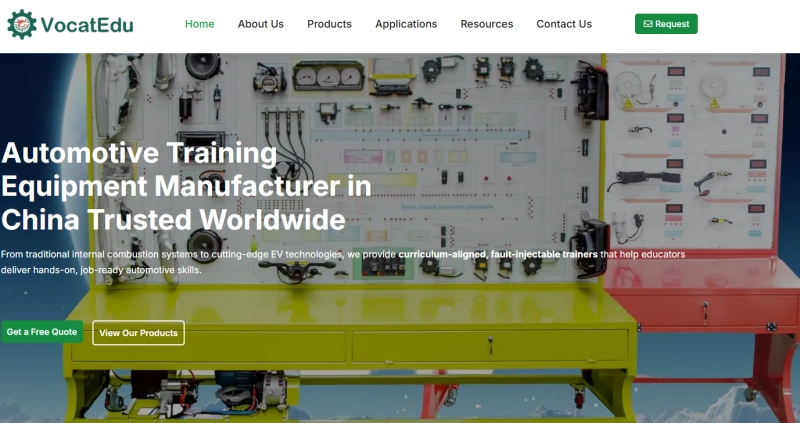
Task: Click the VocatEdu brand name text
Action: (x=88, y=24)
